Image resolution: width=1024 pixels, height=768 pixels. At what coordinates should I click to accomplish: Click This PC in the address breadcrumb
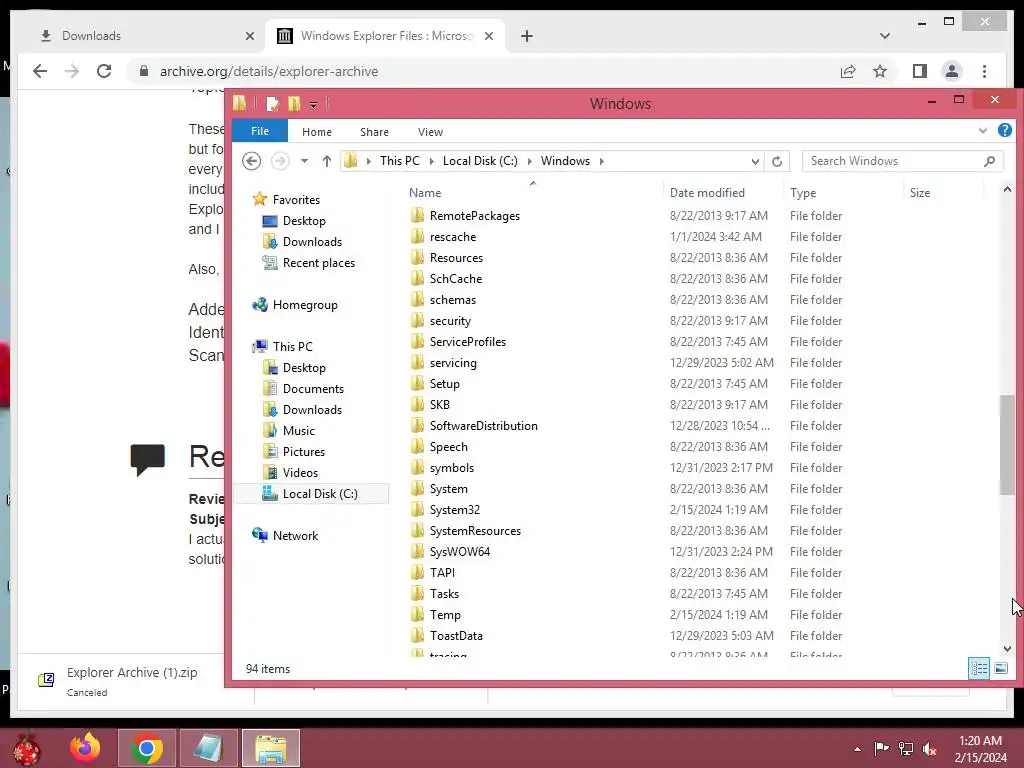(400, 161)
